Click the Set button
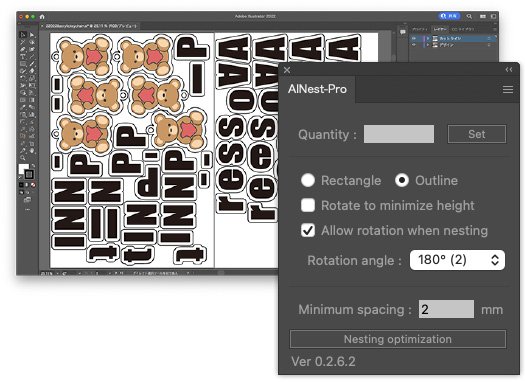The width and height of the screenshot is (525, 382). click(x=477, y=134)
